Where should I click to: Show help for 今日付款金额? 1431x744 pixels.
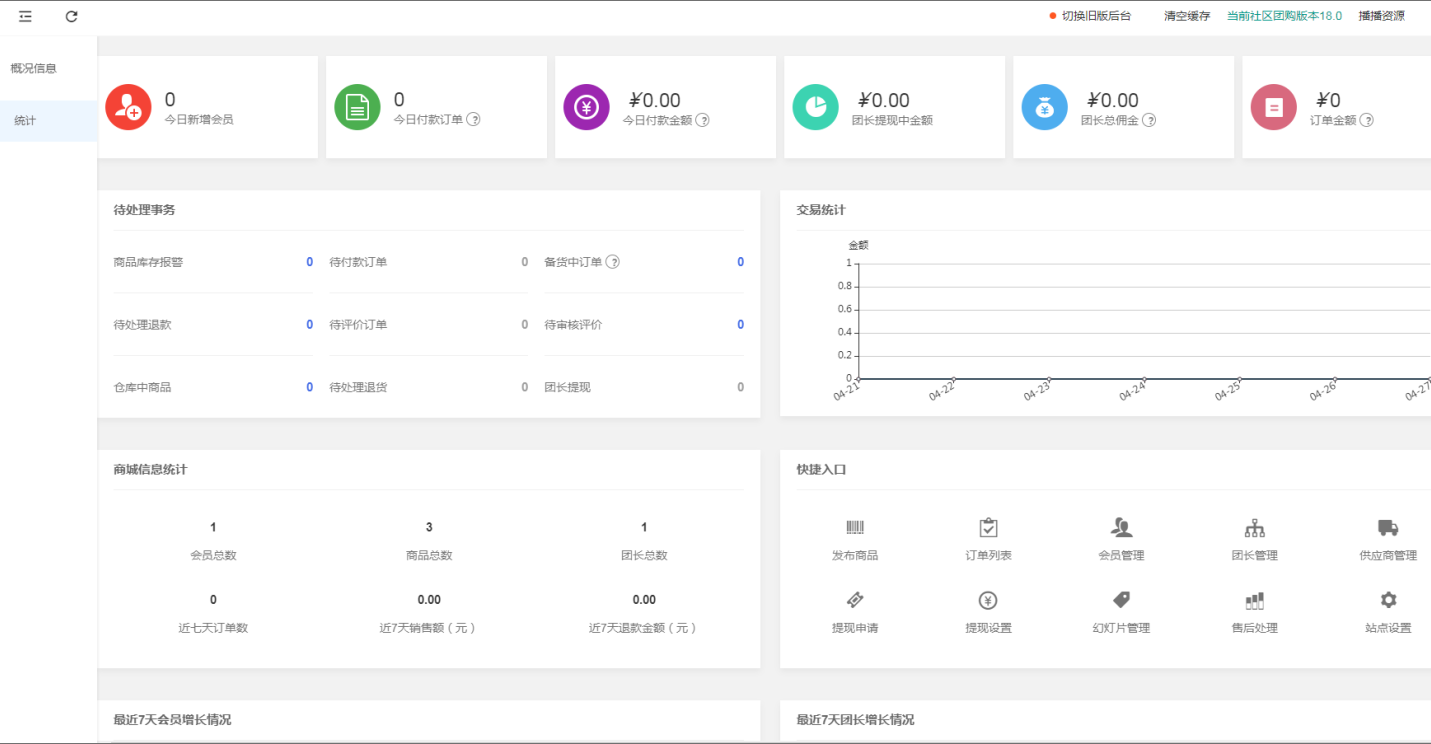(x=703, y=120)
